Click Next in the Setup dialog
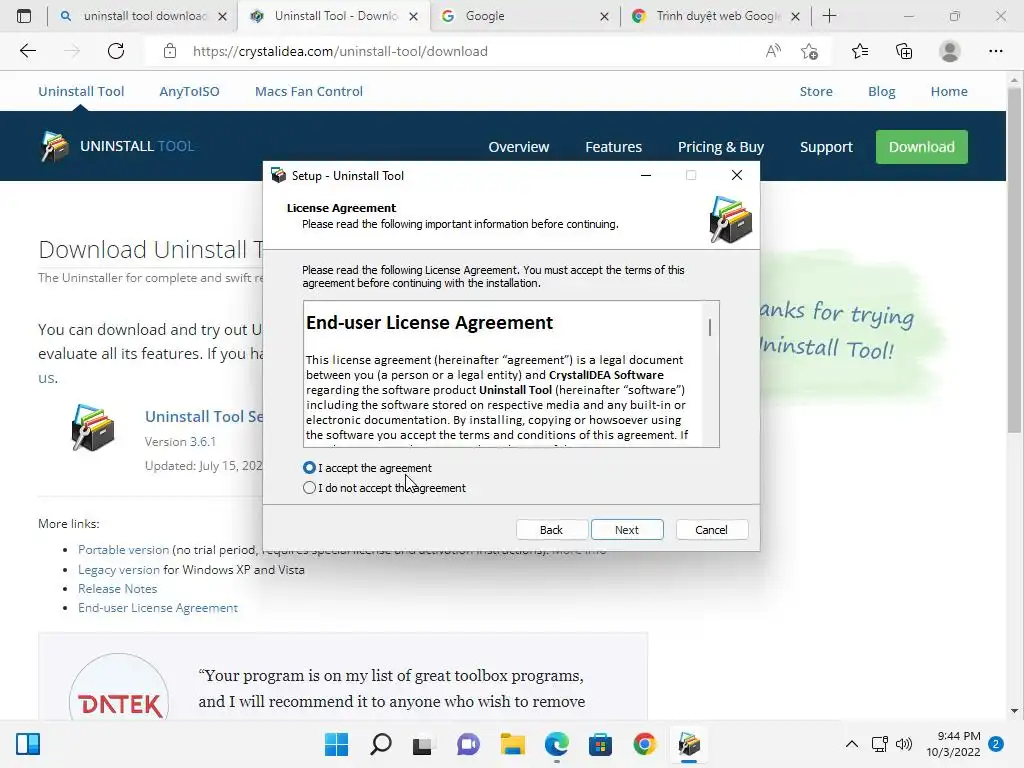Screen dimensions: 1024x768 (627, 530)
